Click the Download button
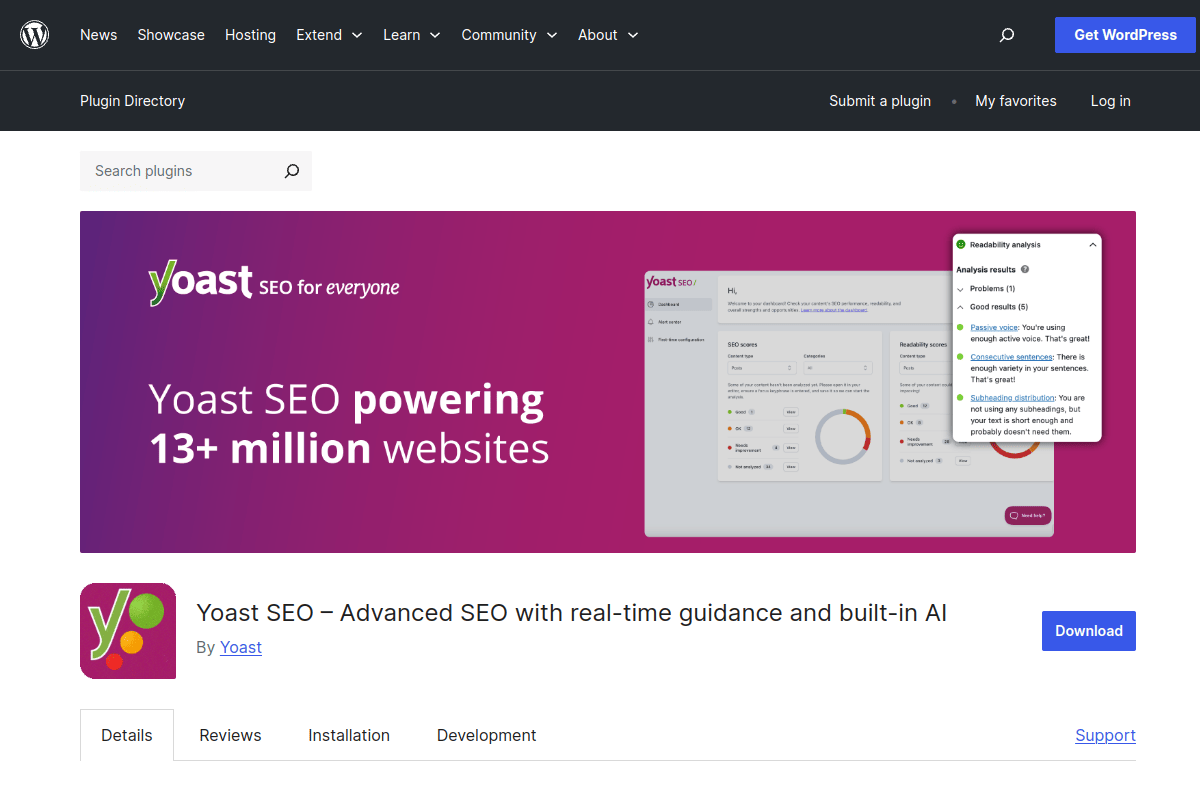This screenshot has height=800, width=1200. click(1088, 631)
